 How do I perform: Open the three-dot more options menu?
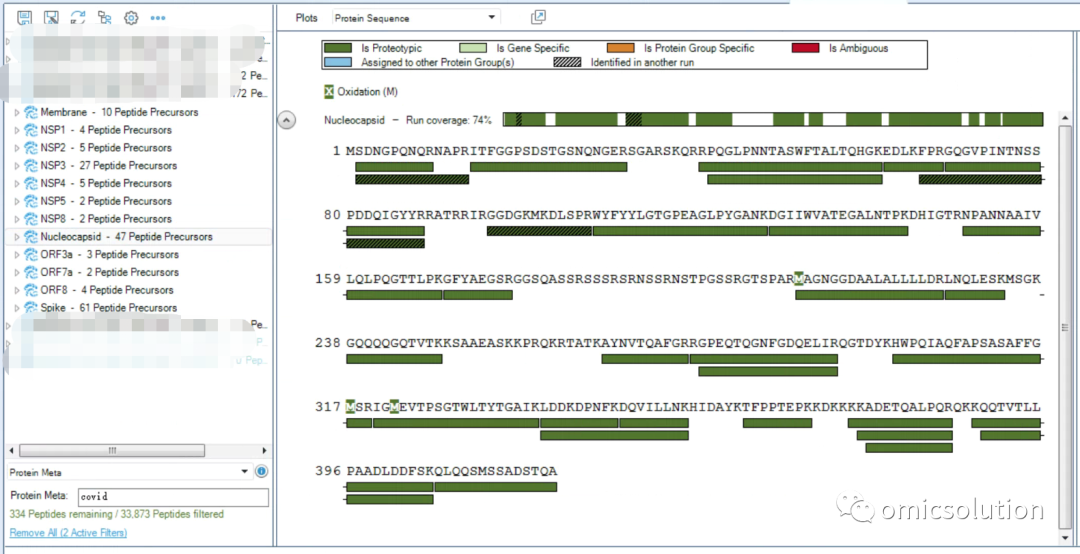click(158, 18)
